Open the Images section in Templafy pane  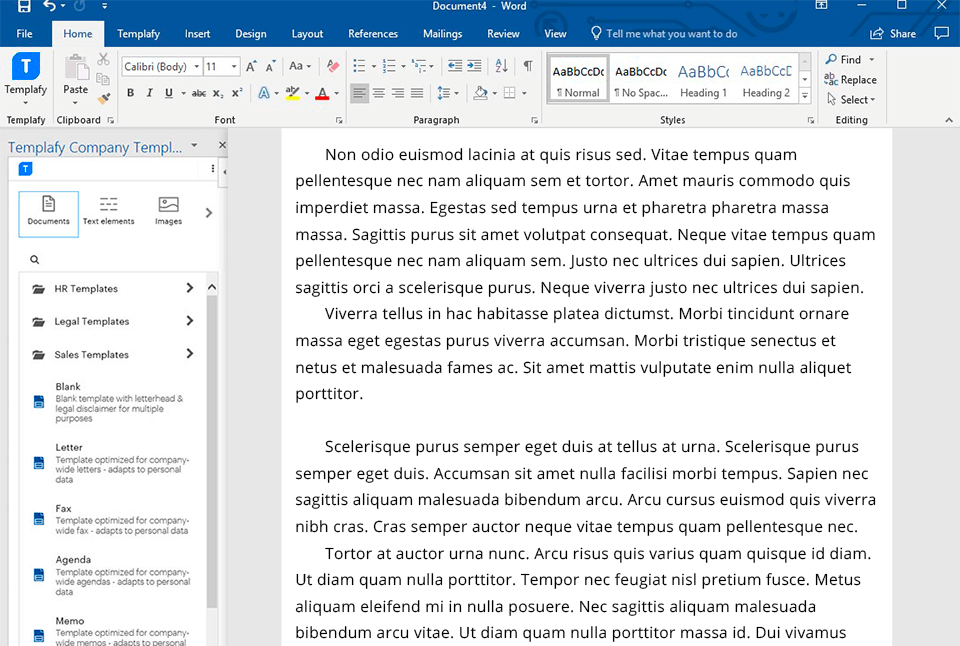coord(168,211)
